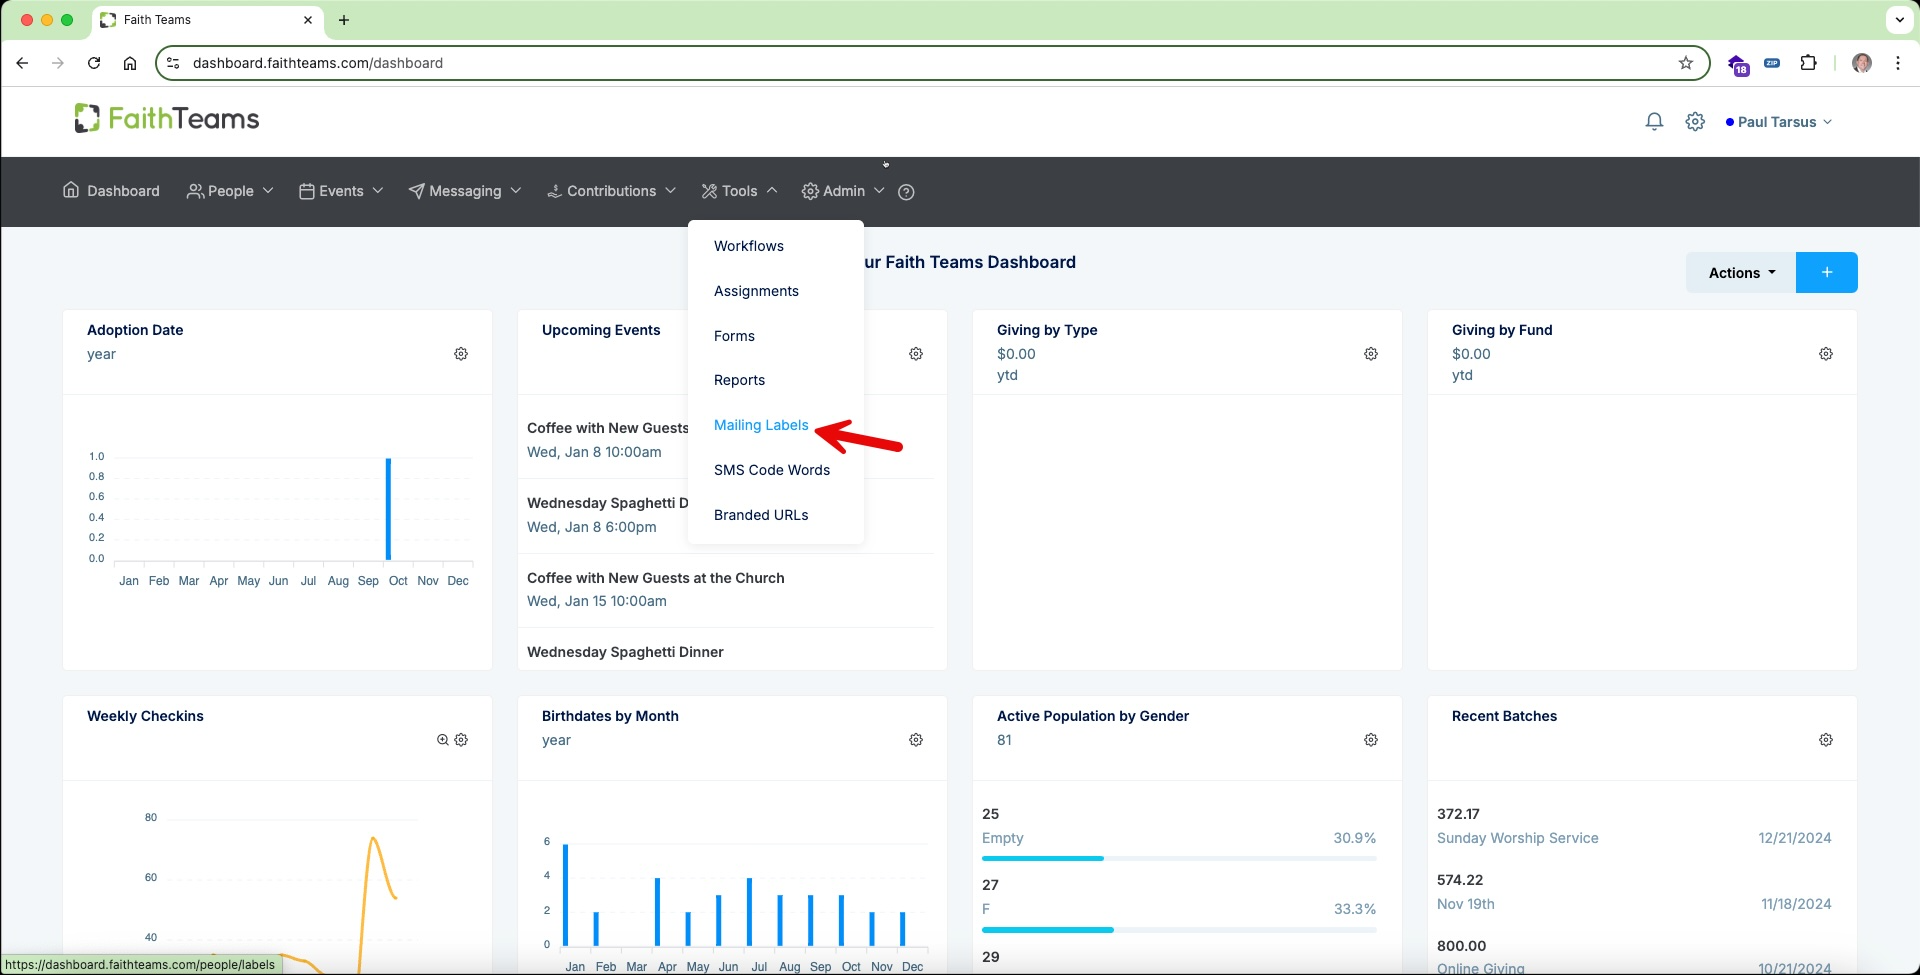Select Mailing Labels from Tools menu
Screen dimensions: 1920x975
click(x=761, y=425)
